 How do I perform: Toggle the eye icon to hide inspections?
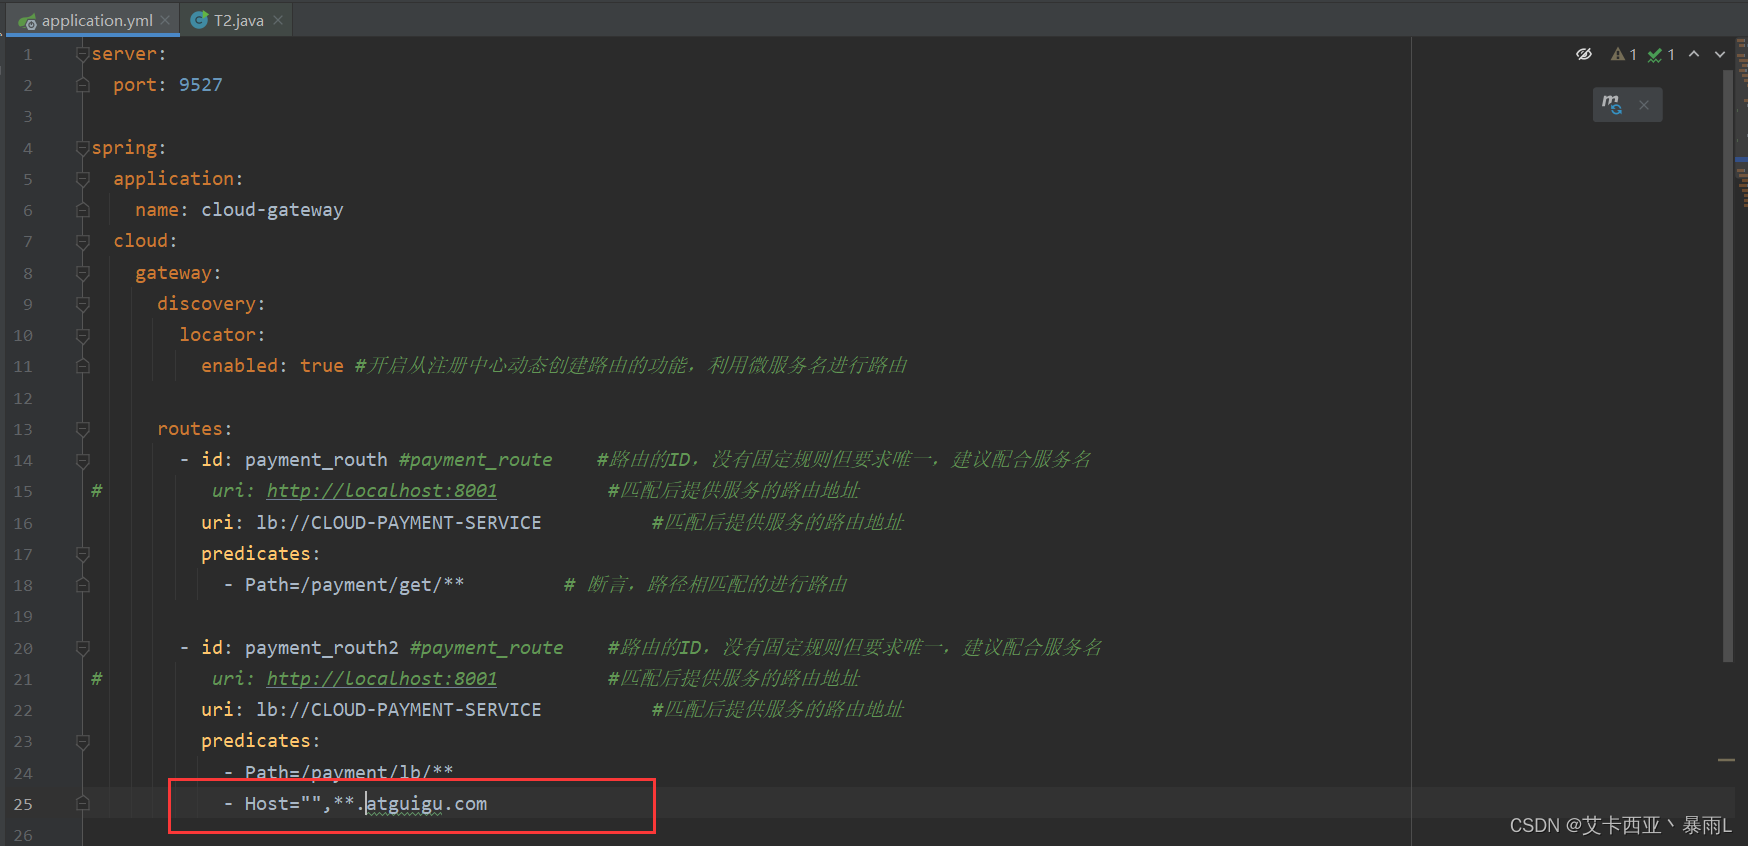[1584, 54]
